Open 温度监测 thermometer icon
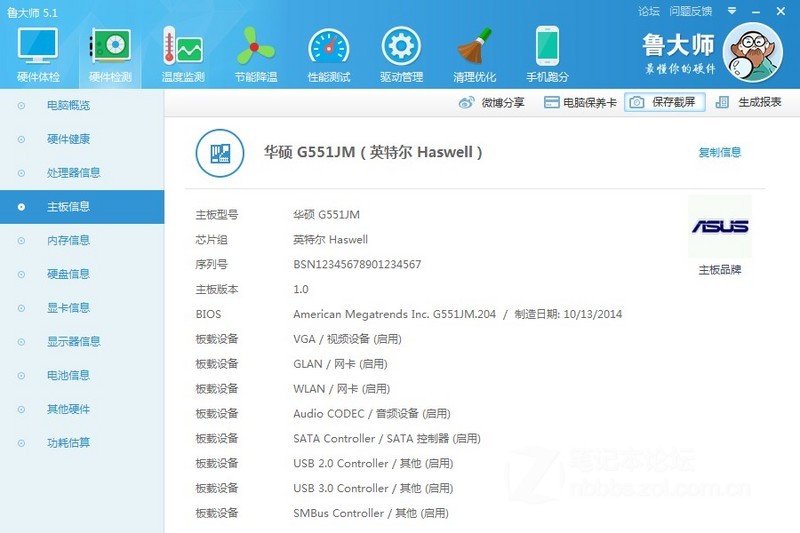 [183, 46]
